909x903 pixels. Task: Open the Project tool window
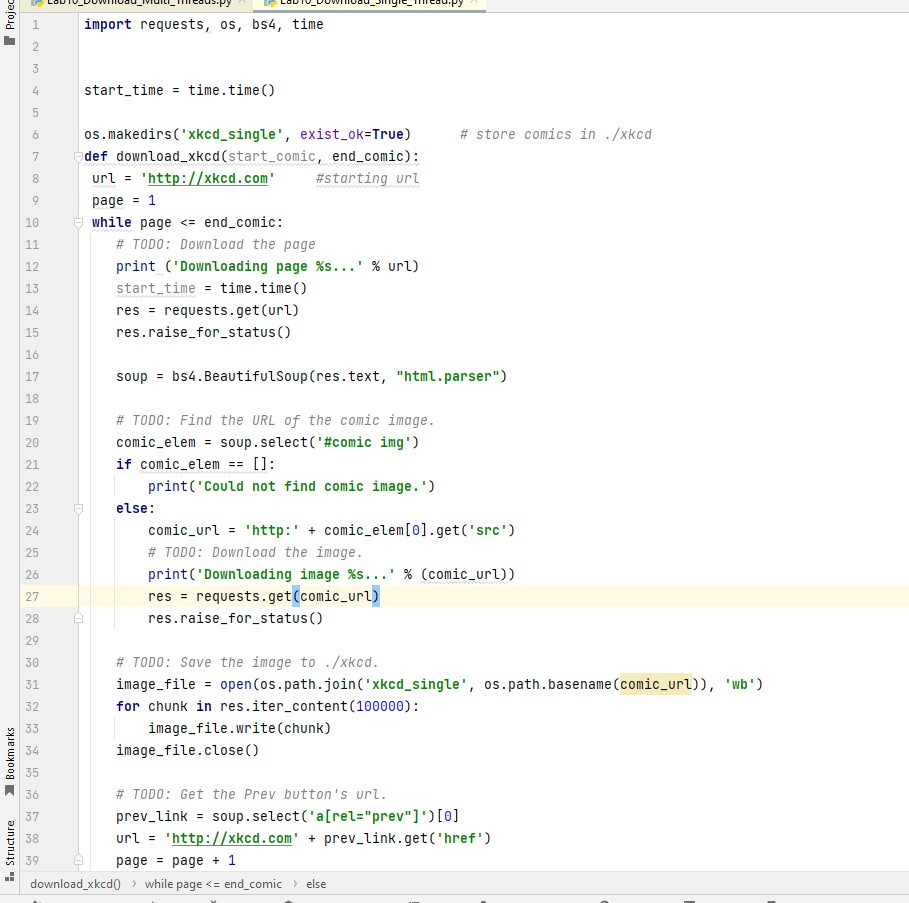click(x=9, y=23)
